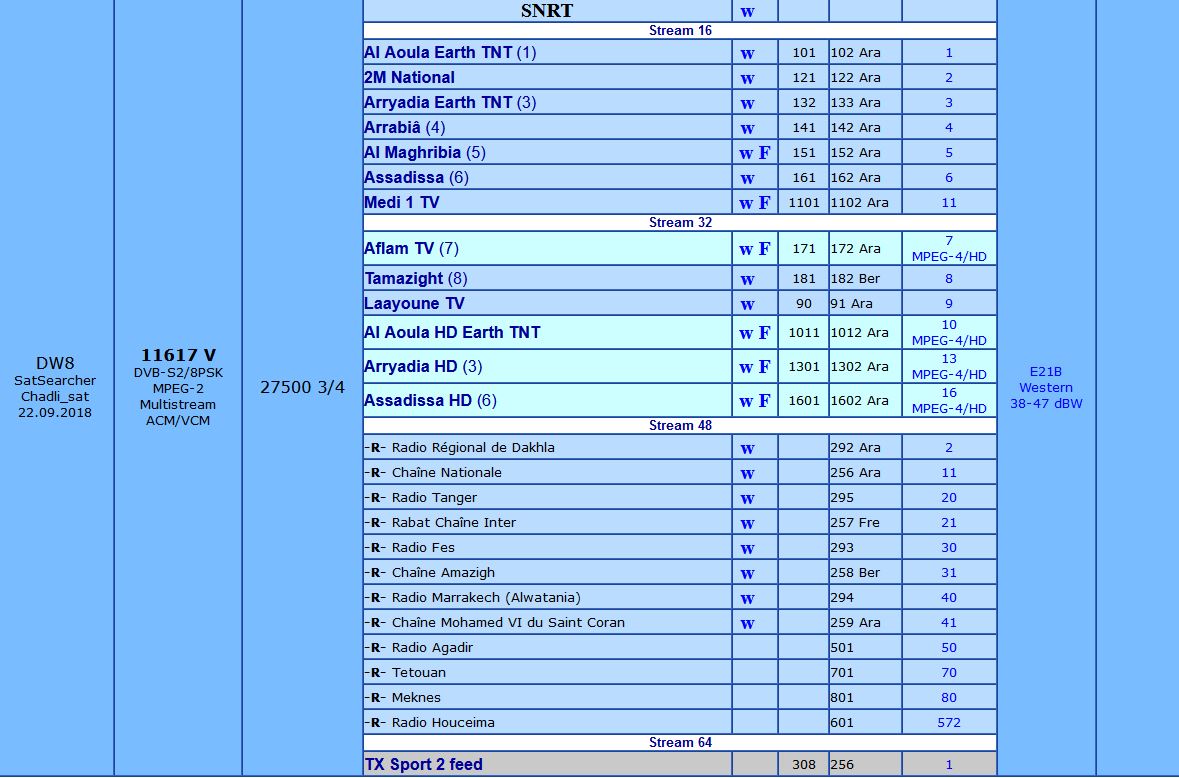Open the Aflam TV channel link
The height and width of the screenshot is (778, 1179).
click(399, 249)
